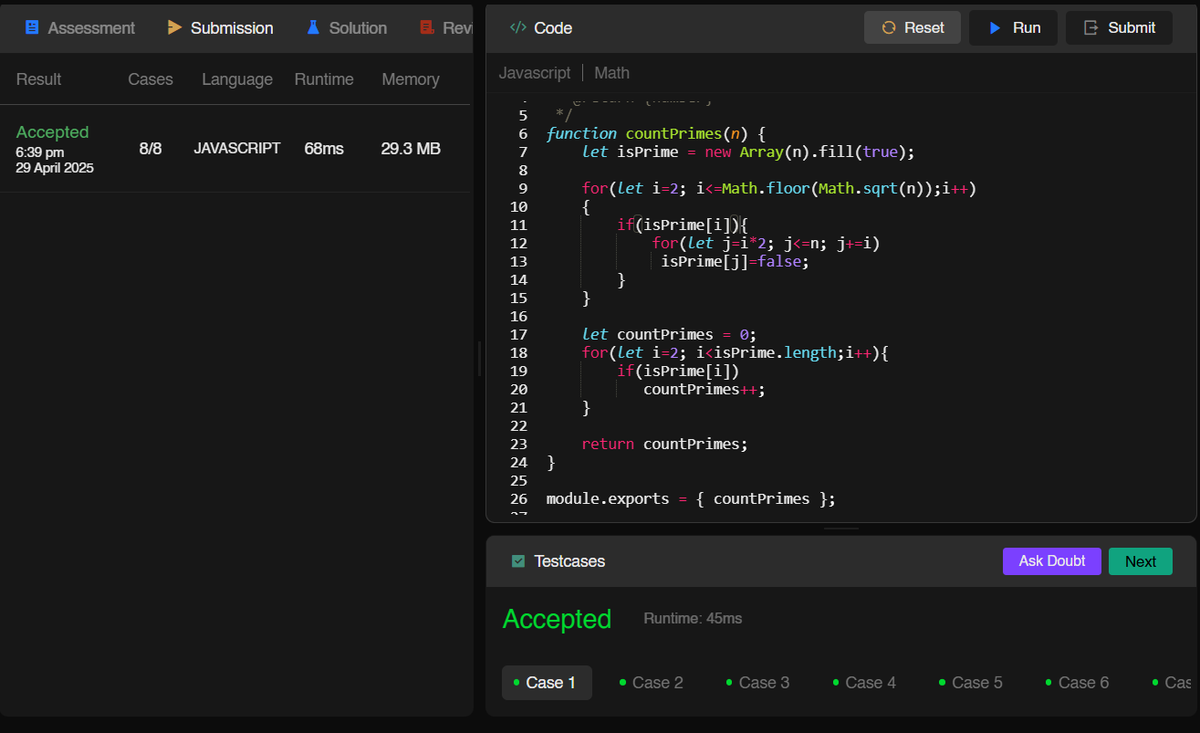Image resolution: width=1200 pixels, height=733 pixels.
Task: Select Case 5 testcase
Action: pyautogui.click(x=970, y=682)
